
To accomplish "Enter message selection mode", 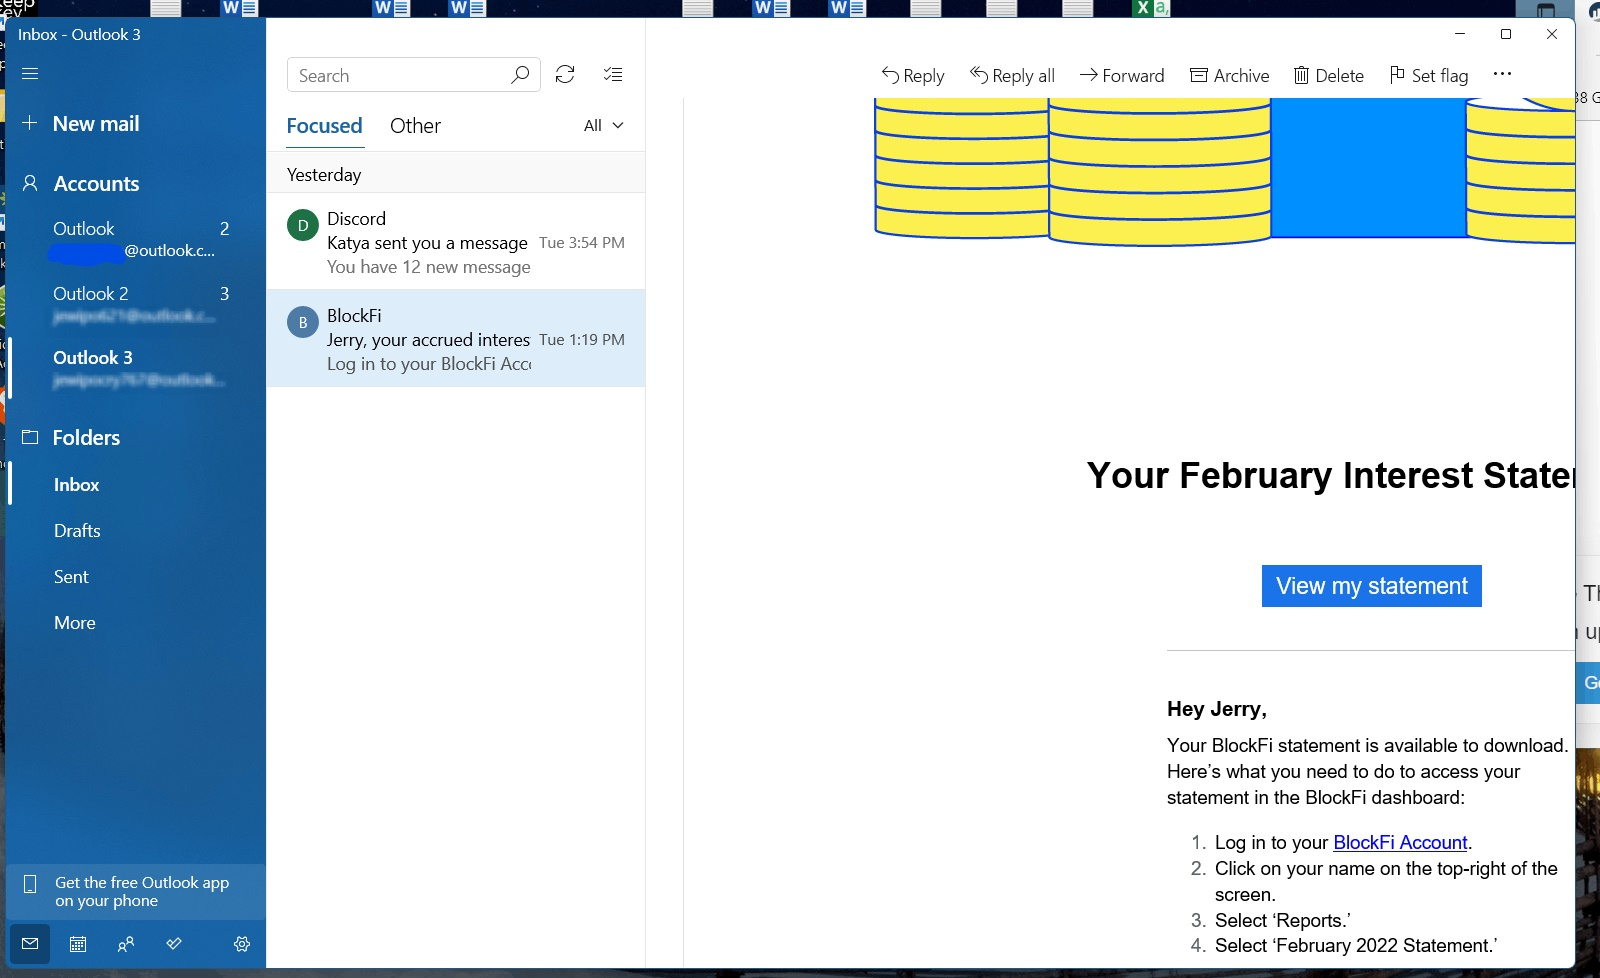I will tap(613, 74).
